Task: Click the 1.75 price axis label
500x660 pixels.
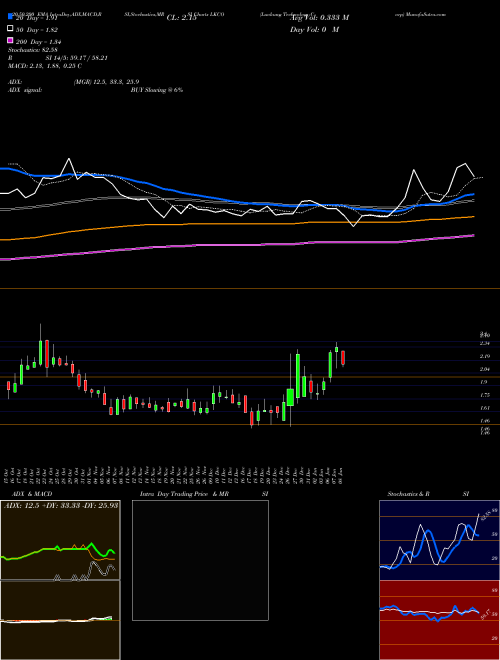Action: (484, 395)
